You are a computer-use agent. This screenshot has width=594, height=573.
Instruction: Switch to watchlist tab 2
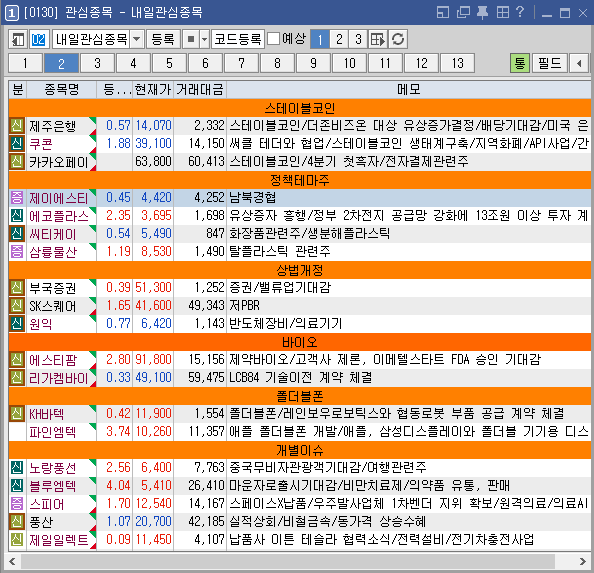tap(61, 63)
